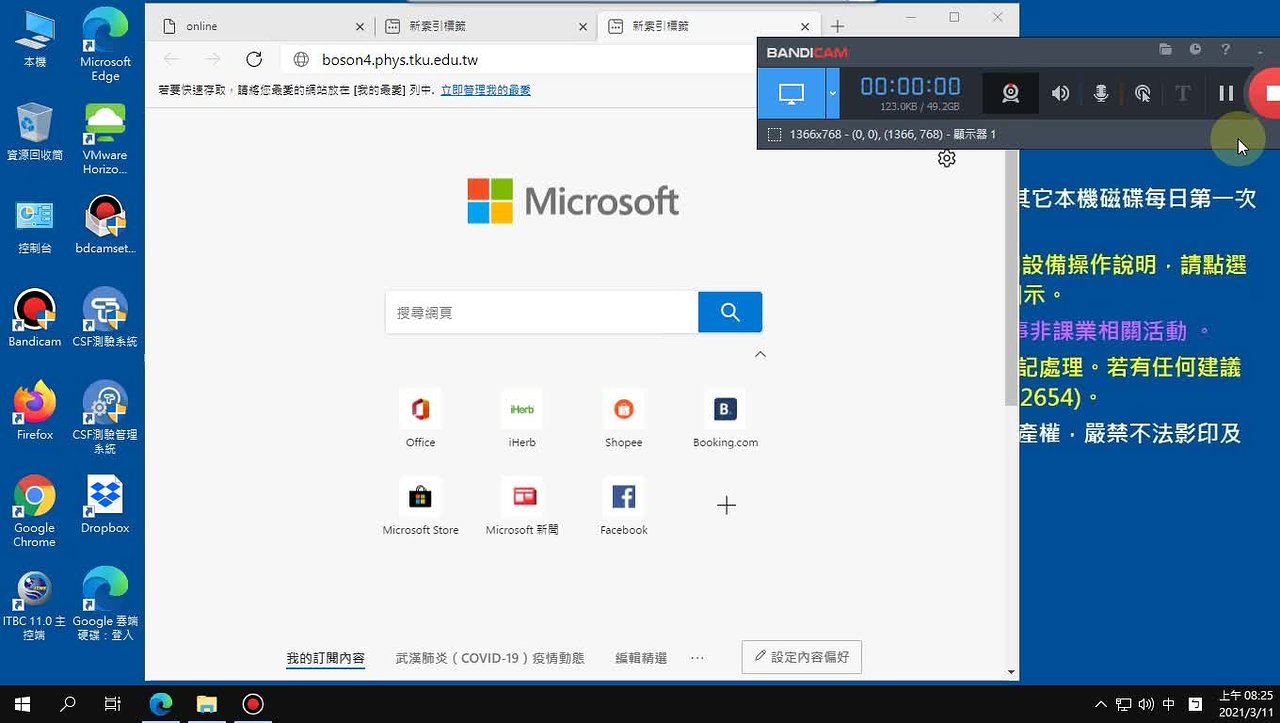1280x723 pixels.
Task: Select 我的訂閱內容 feed tab
Action: coord(325,658)
